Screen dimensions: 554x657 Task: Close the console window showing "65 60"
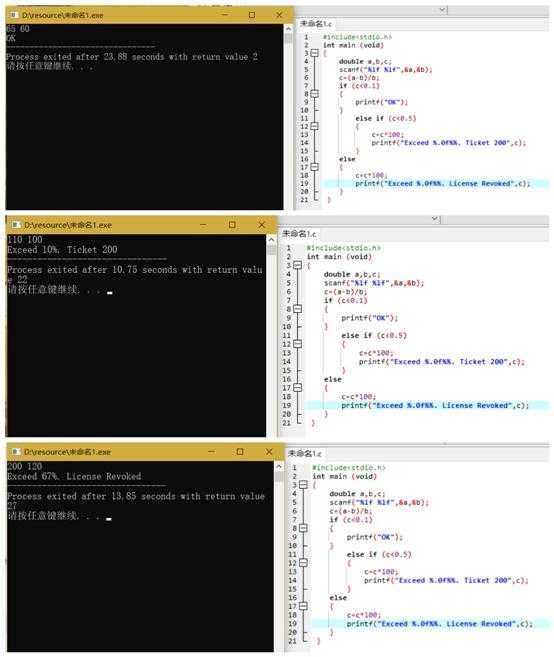279,15
